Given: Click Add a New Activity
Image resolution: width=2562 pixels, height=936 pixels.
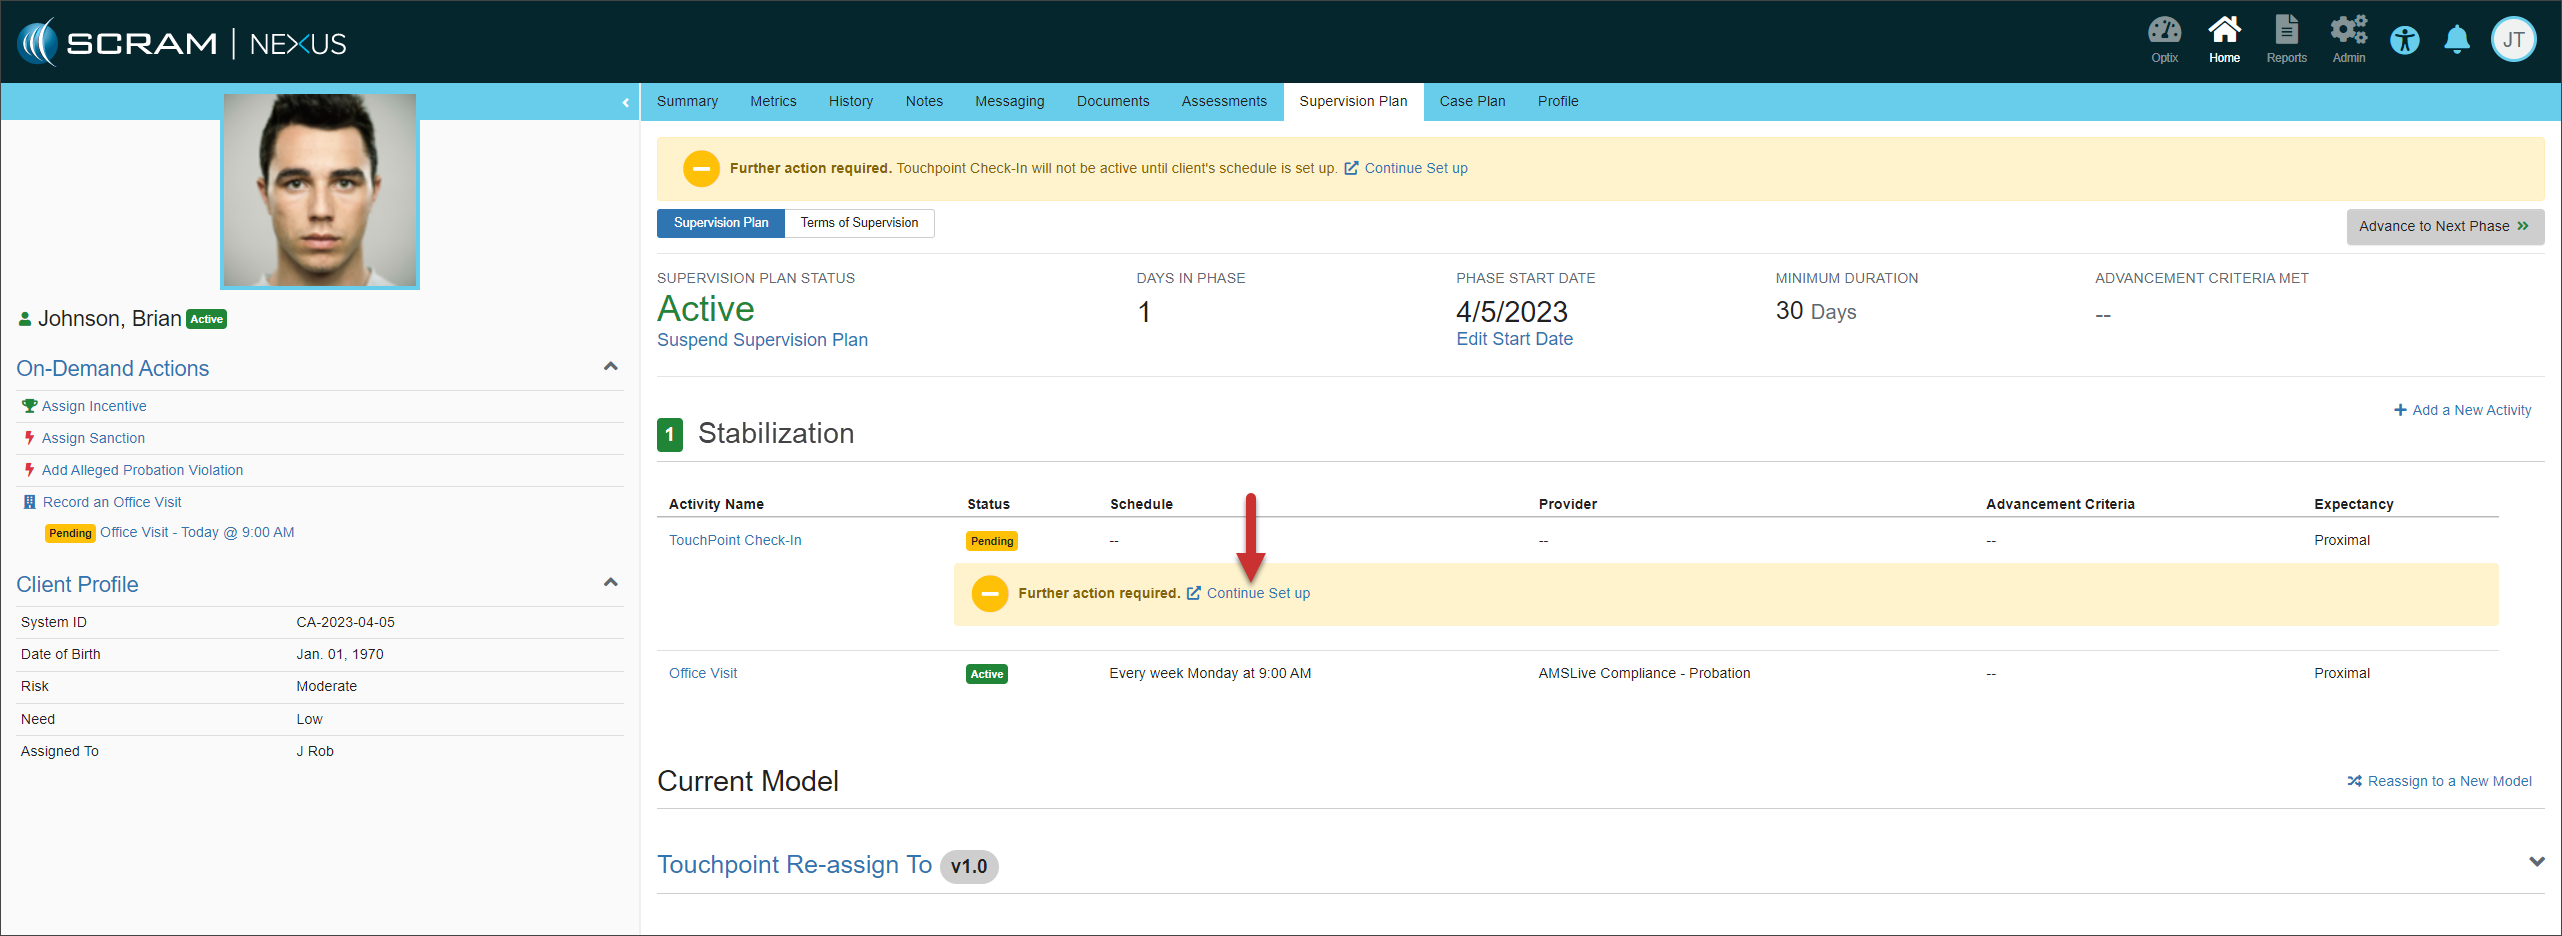Looking at the screenshot, I should (x=2462, y=411).
